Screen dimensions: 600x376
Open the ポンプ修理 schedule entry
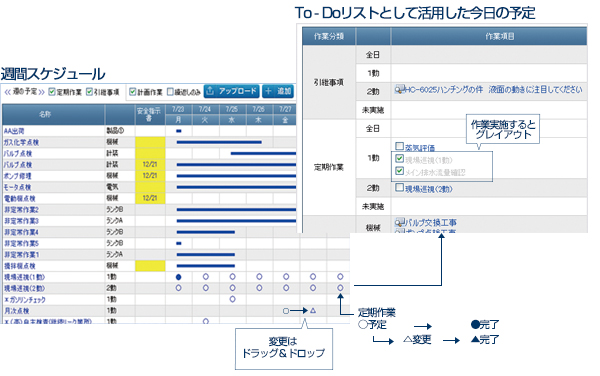[x=18, y=176]
